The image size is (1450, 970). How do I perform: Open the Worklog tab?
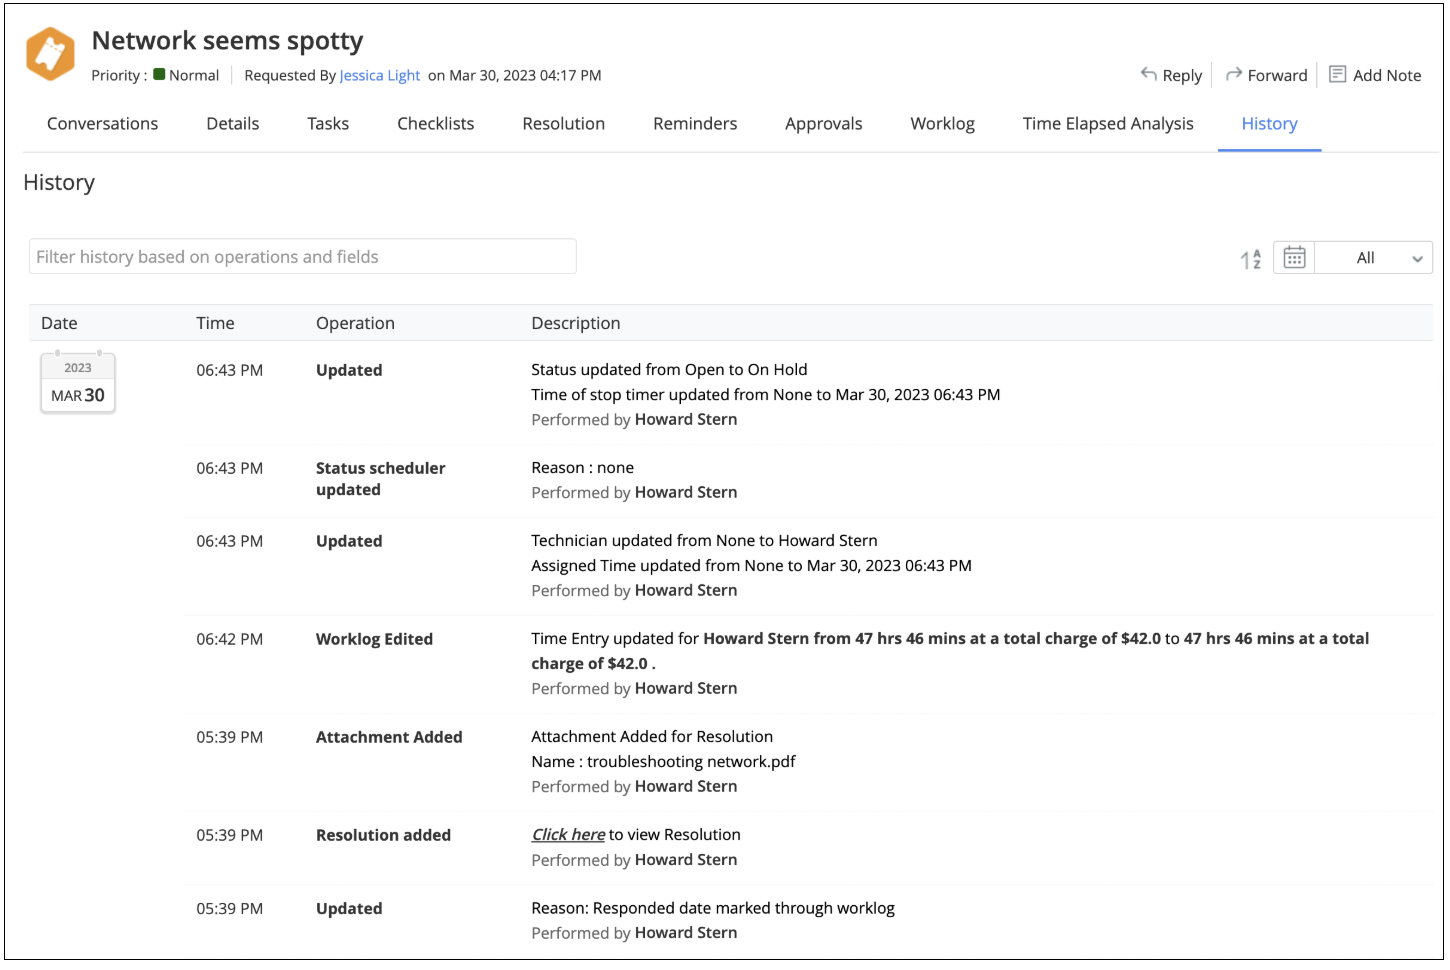pyautogui.click(x=942, y=124)
